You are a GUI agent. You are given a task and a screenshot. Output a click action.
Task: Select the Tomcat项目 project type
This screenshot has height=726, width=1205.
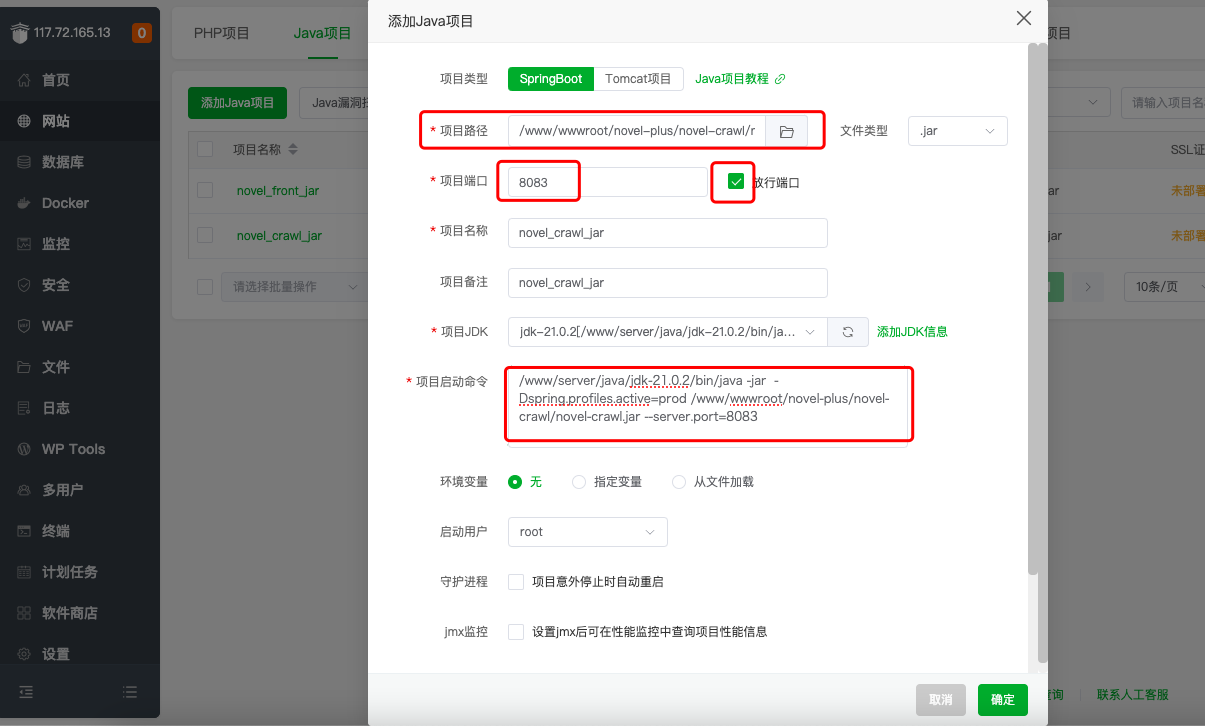click(x=638, y=79)
